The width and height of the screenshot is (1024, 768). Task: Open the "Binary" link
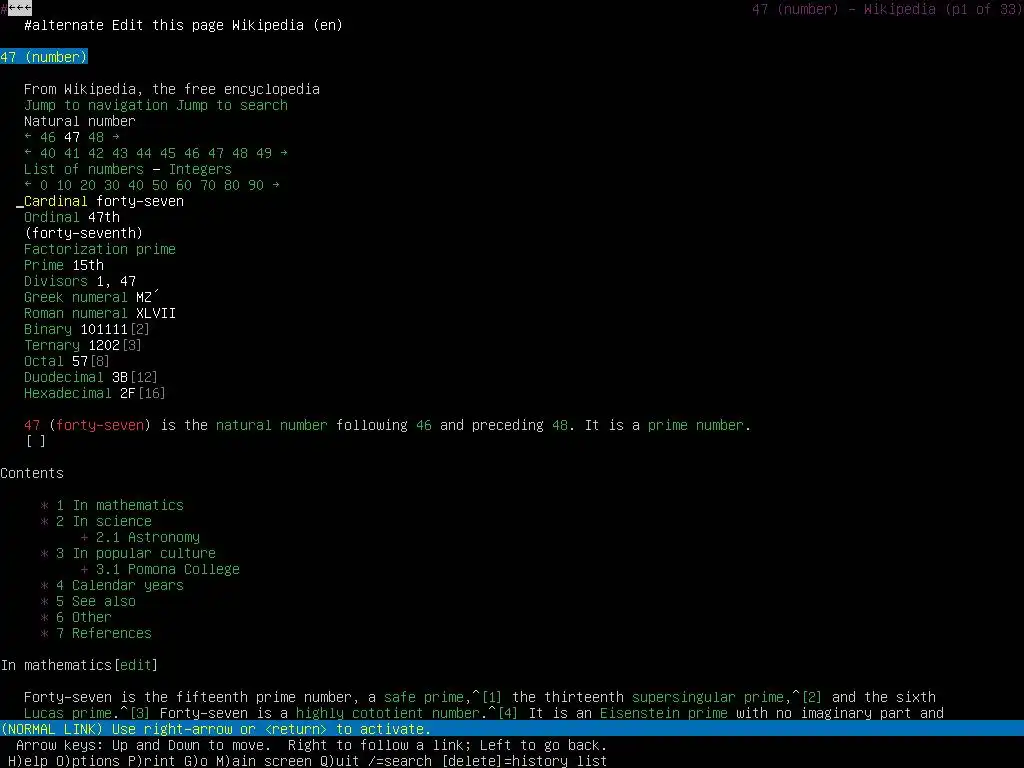pyautogui.click(x=48, y=329)
